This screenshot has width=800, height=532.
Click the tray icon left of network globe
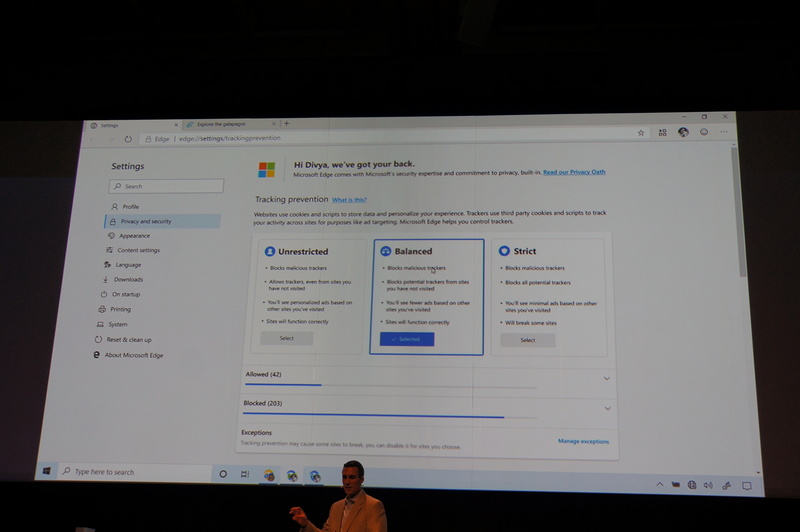click(x=676, y=485)
